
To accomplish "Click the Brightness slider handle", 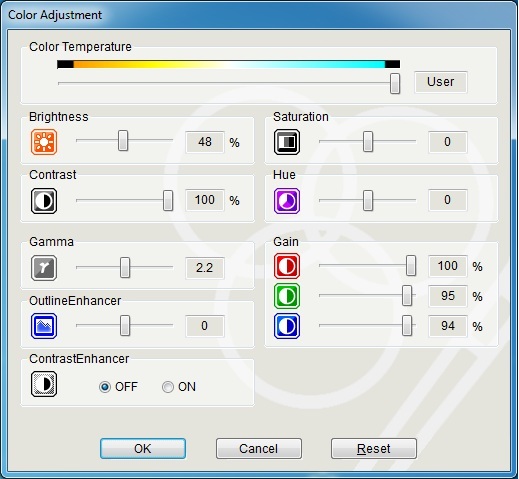I will [123, 141].
